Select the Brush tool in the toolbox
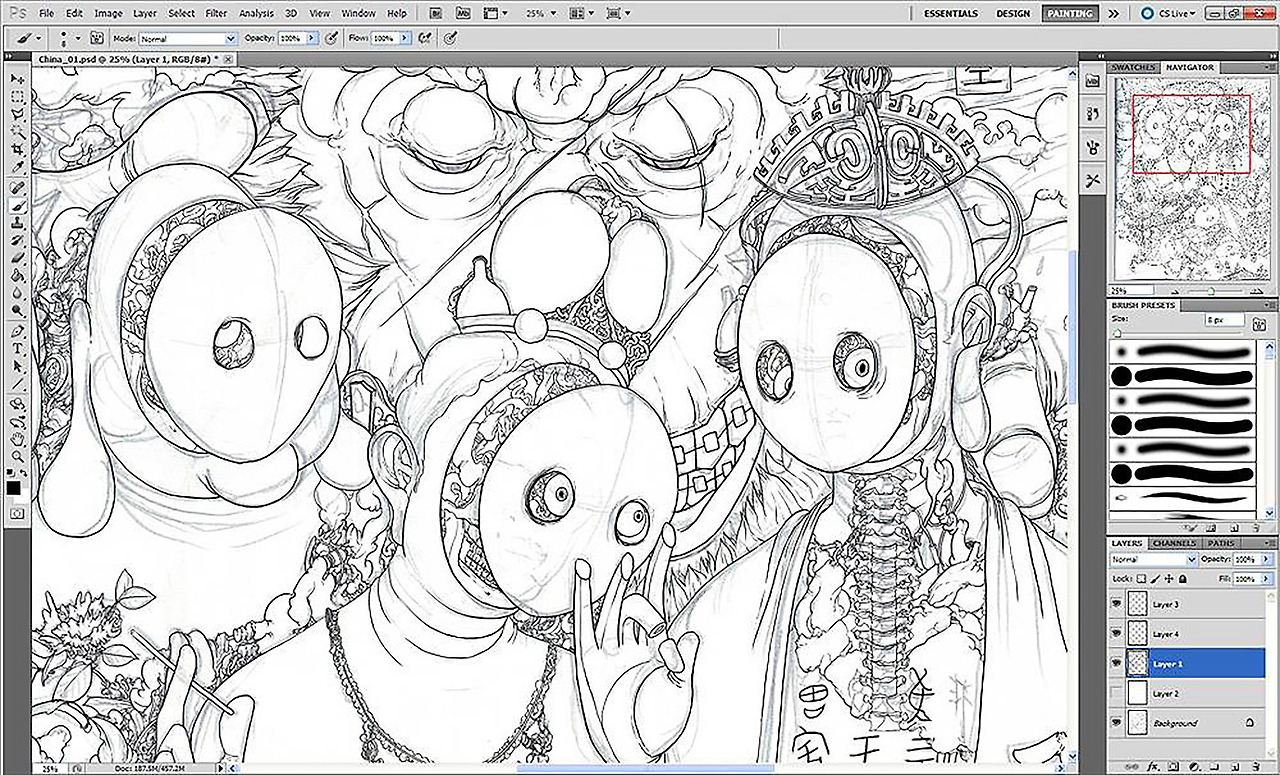The height and width of the screenshot is (775, 1280). click(17, 205)
